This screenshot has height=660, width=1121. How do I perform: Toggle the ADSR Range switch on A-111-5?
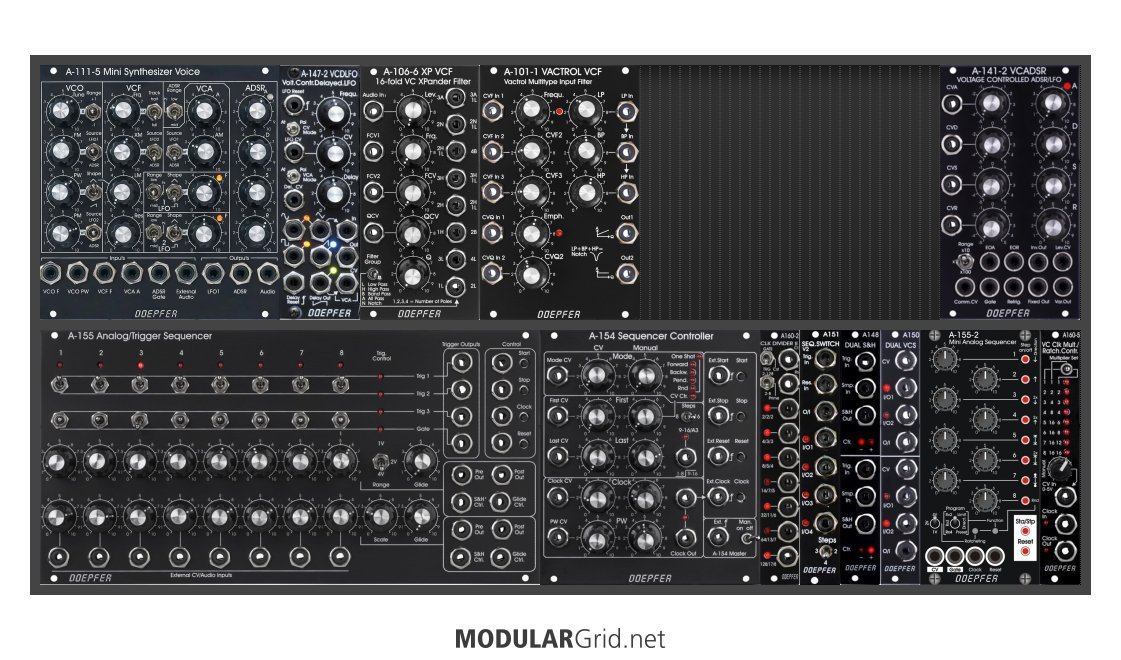click(x=174, y=112)
